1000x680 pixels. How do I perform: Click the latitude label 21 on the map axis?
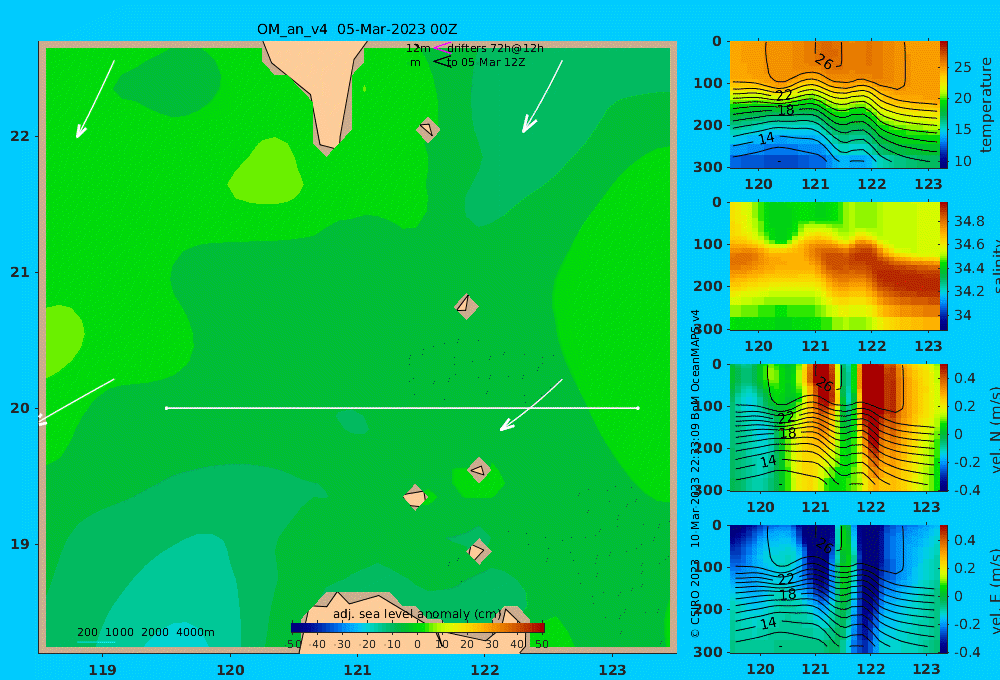(20, 272)
